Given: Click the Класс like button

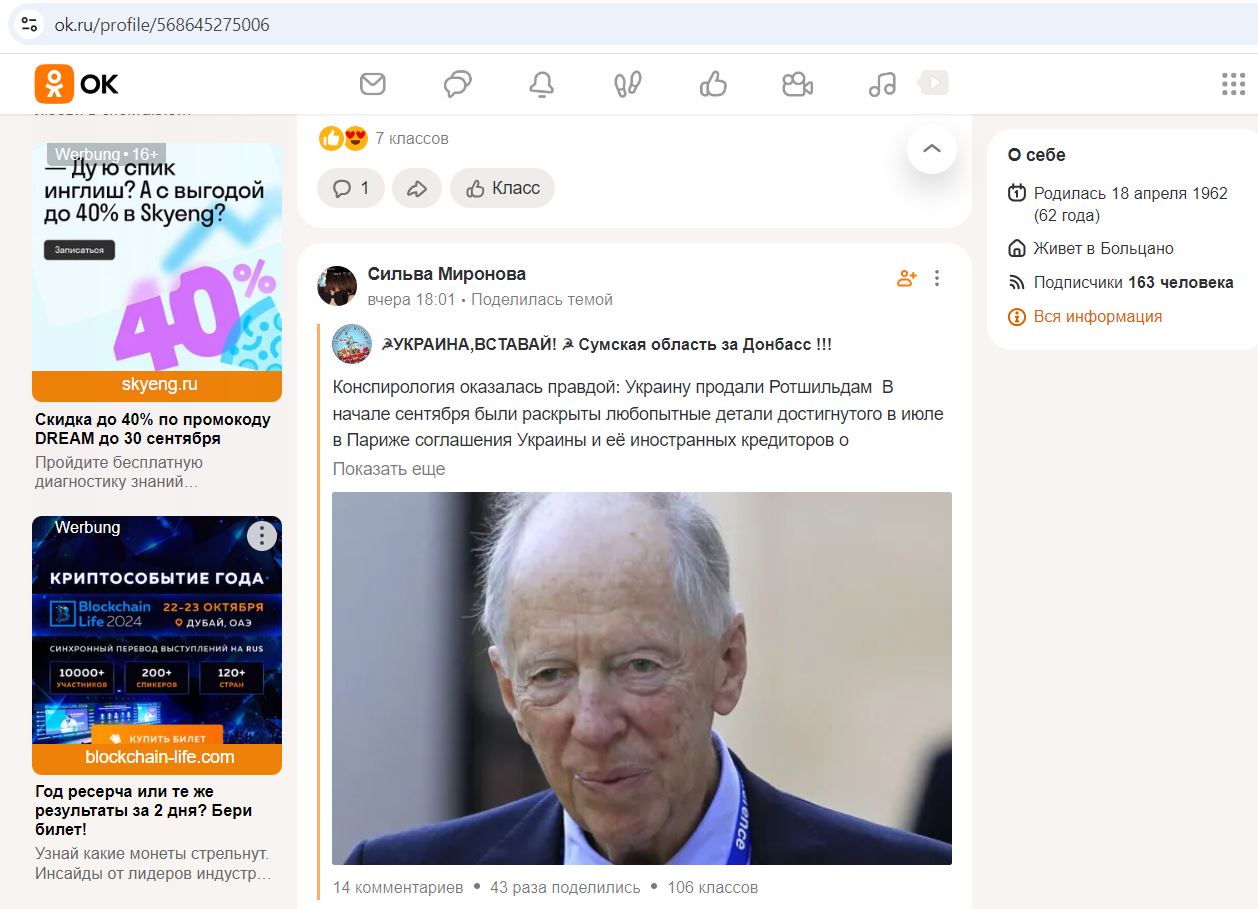Looking at the screenshot, I should [503, 188].
